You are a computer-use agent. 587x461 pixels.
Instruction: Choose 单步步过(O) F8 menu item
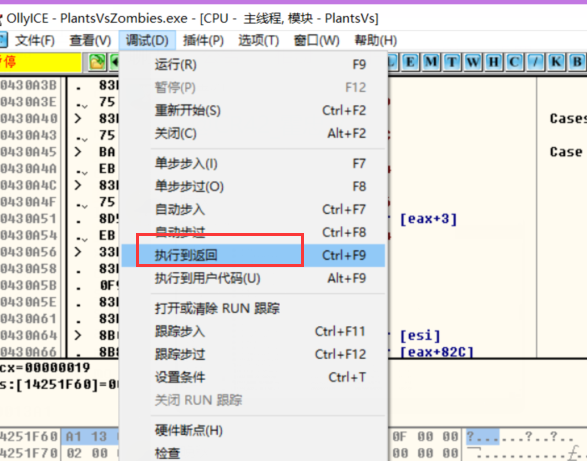click(x=253, y=186)
